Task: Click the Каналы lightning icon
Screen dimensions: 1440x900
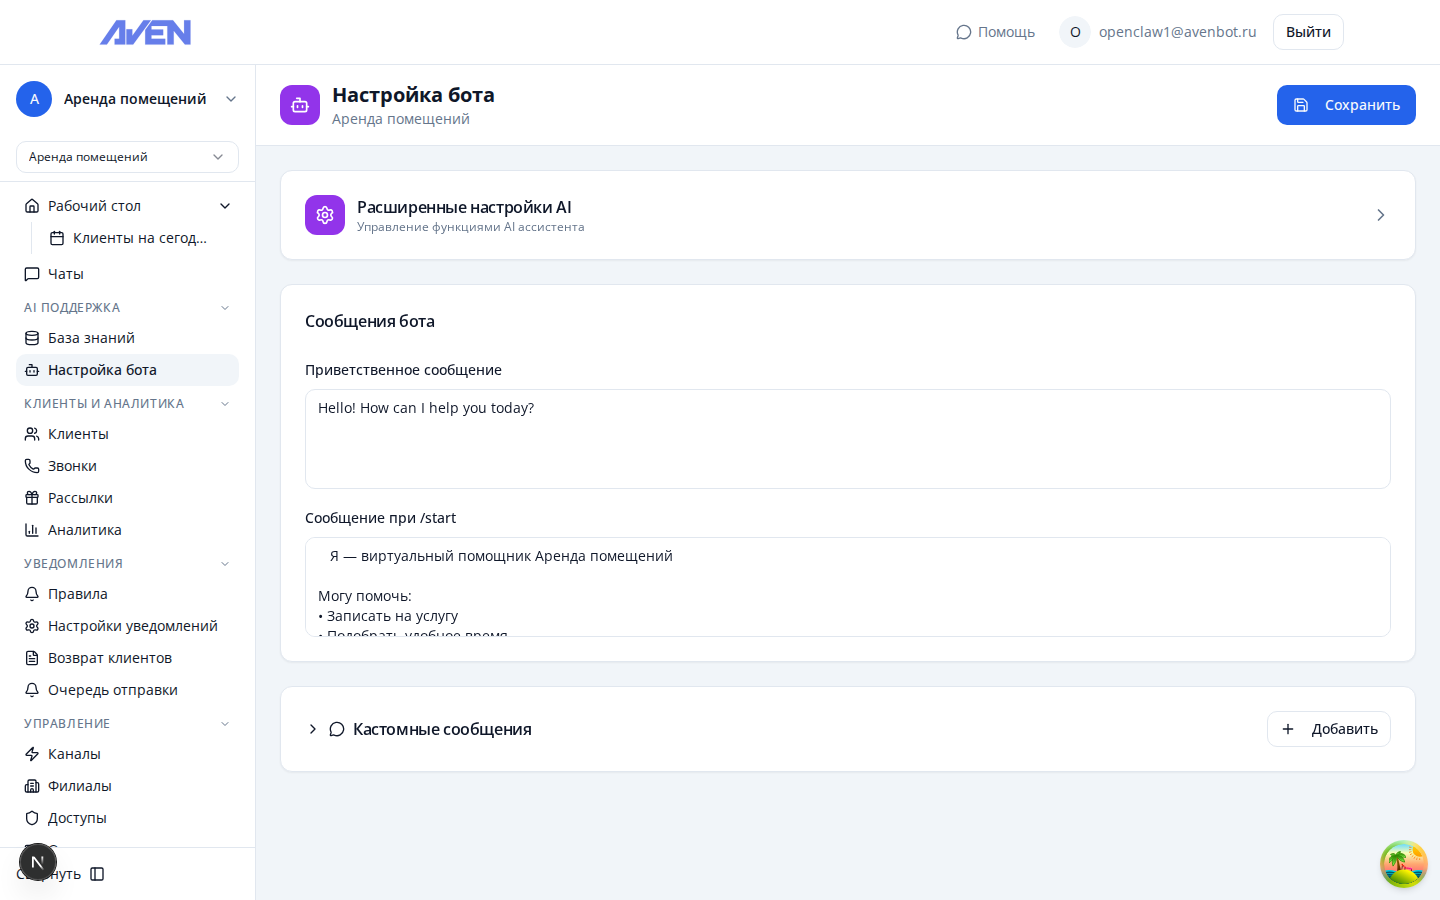Action: pyautogui.click(x=31, y=753)
